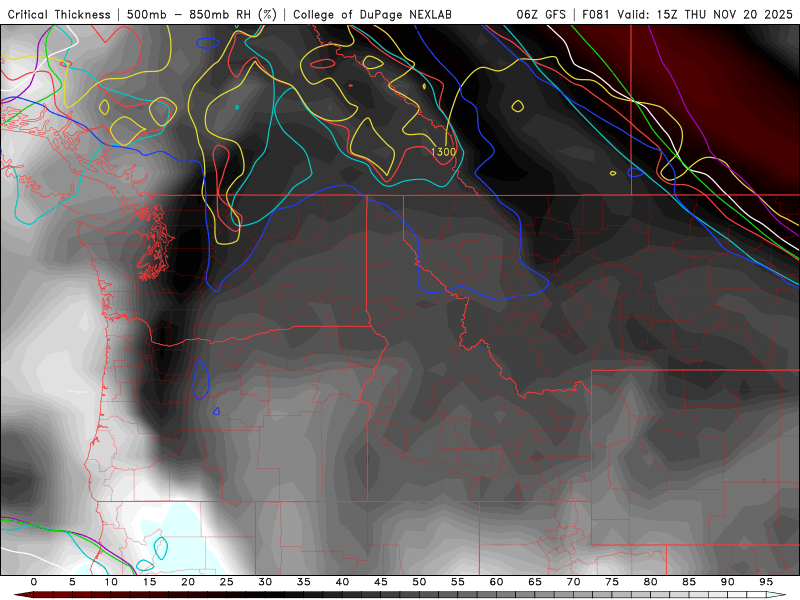This screenshot has width=800, height=600.
Task: Click the yellow "1300" contour label
Action: coord(443,152)
